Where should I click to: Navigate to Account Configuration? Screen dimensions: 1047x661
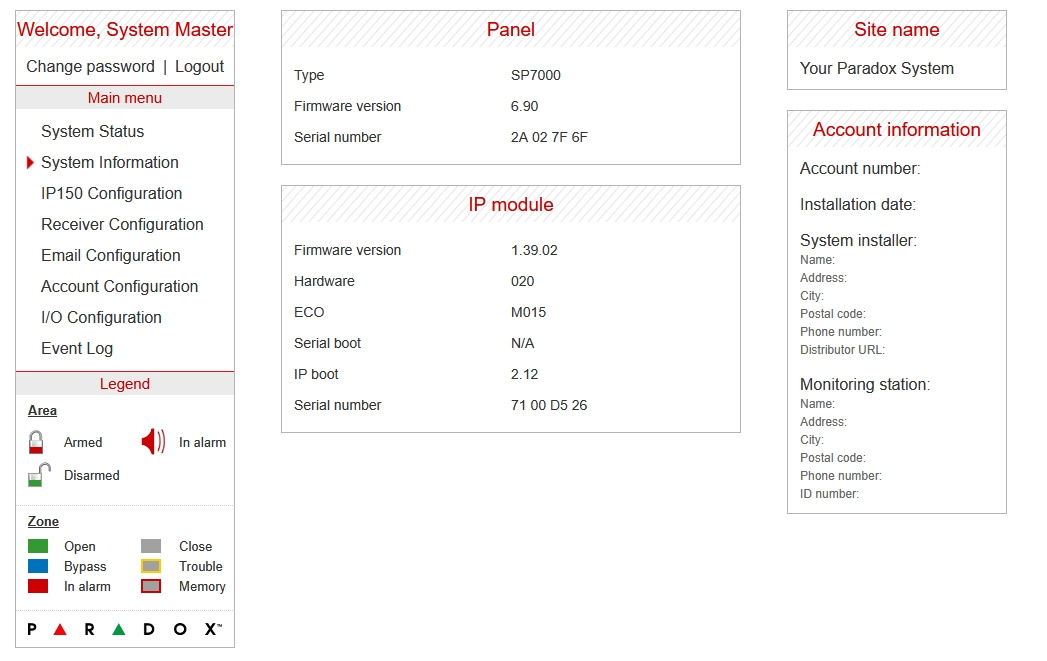(x=118, y=286)
